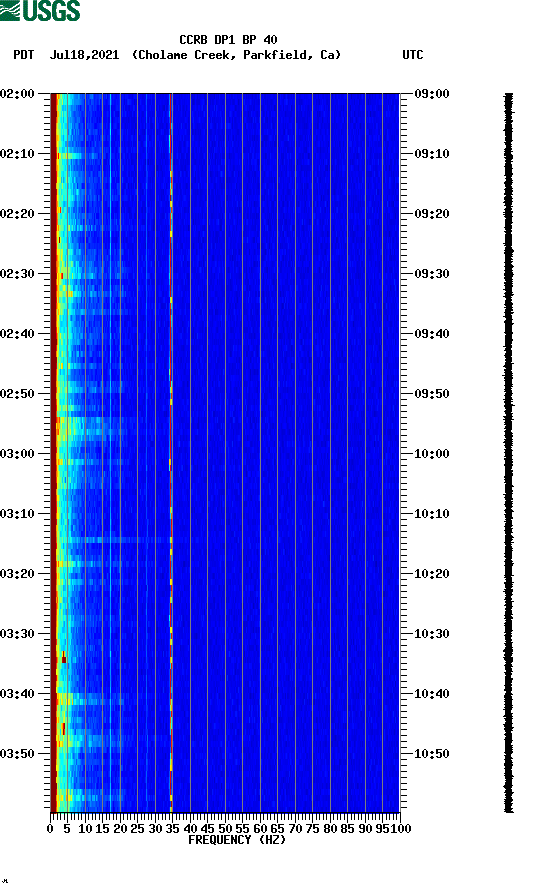Click the 09:40 UTC time label
The height and width of the screenshot is (892, 552).
click(432, 334)
